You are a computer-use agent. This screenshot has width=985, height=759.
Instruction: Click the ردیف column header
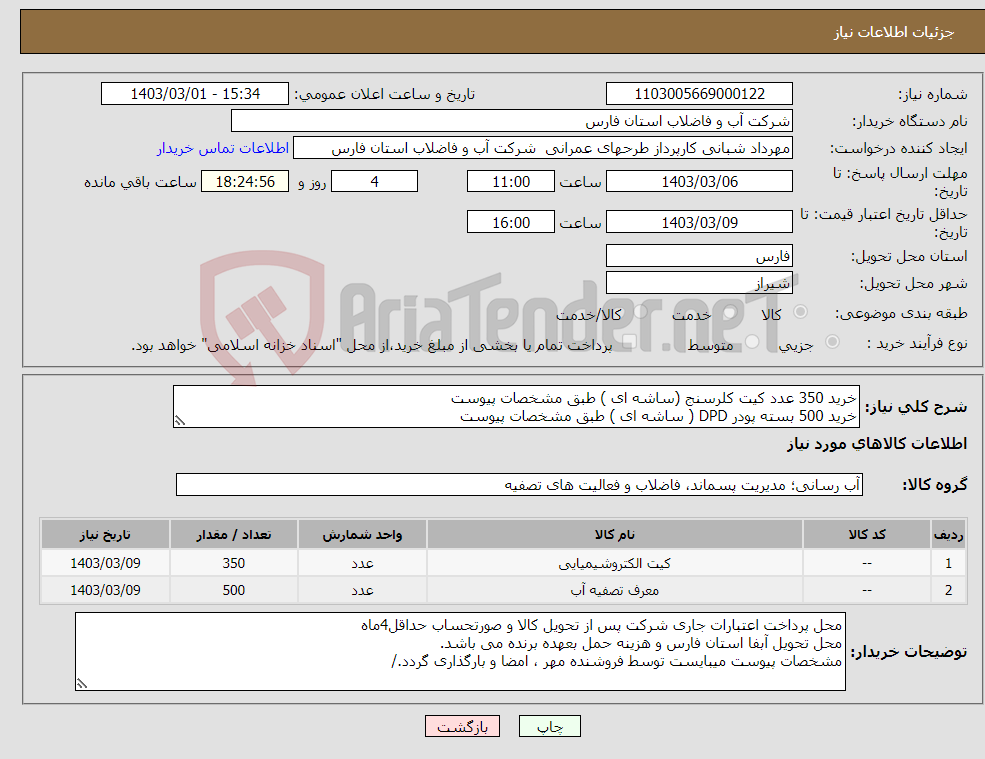click(949, 535)
